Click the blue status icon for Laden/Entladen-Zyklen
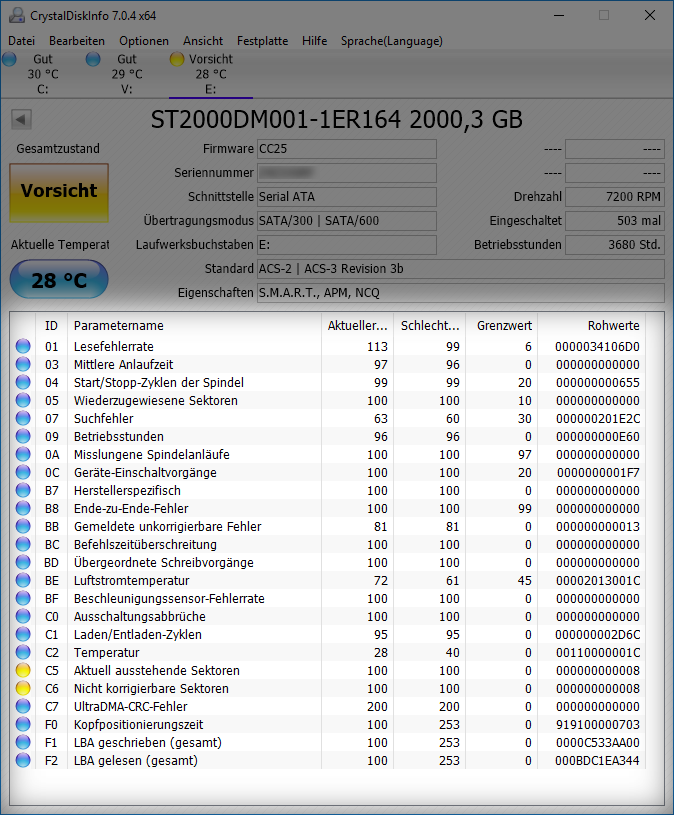The width and height of the screenshot is (674, 815). click(x=23, y=635)
